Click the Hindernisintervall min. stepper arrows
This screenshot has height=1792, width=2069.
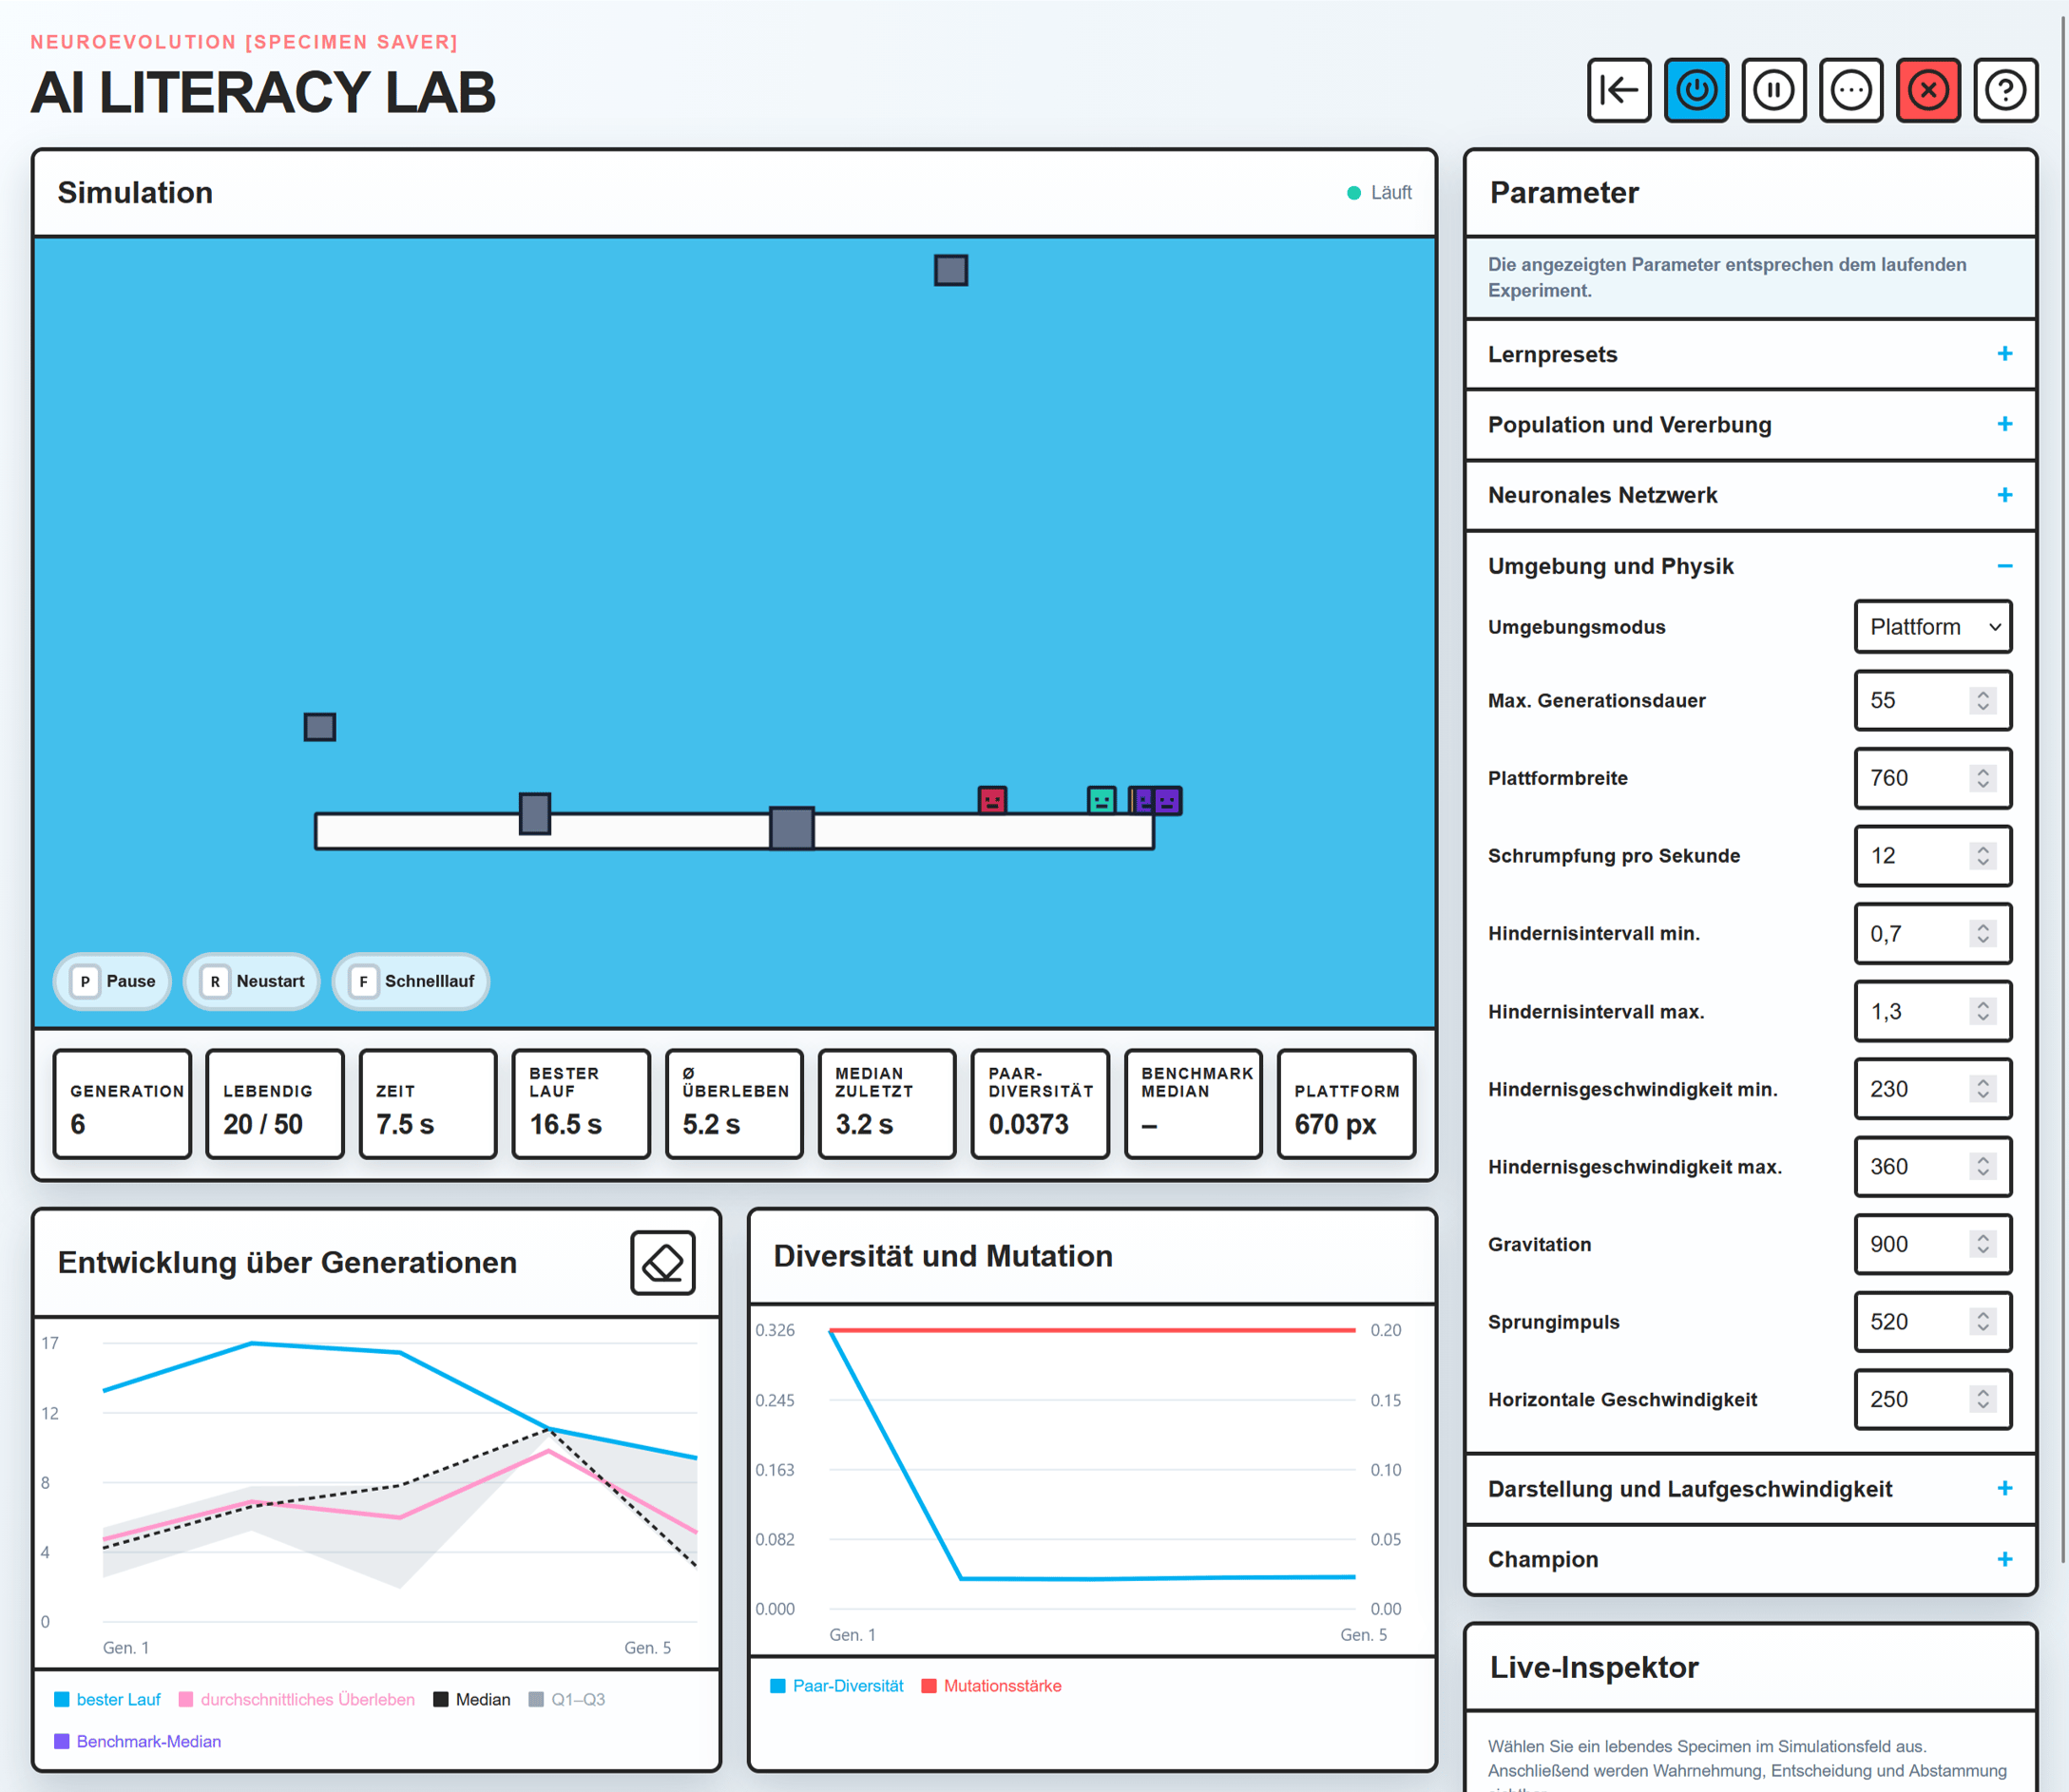tap(1982, 934)
